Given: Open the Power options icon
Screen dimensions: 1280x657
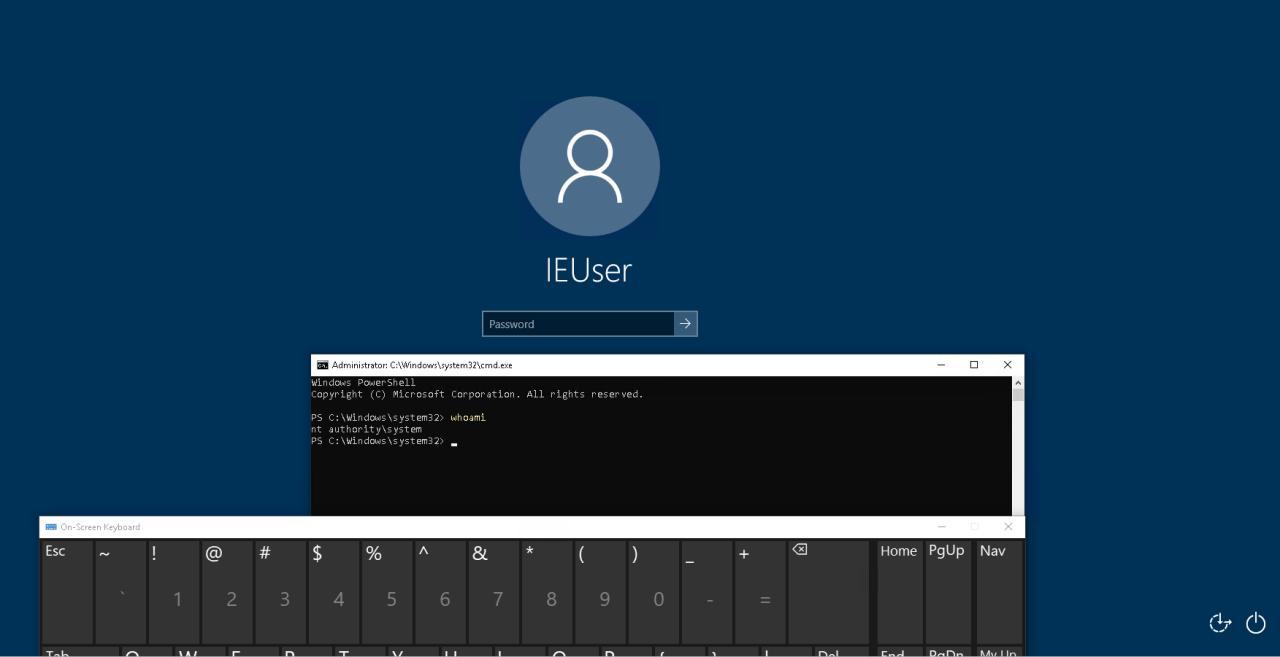Looking at the screenshot, I should point(1256,623).
